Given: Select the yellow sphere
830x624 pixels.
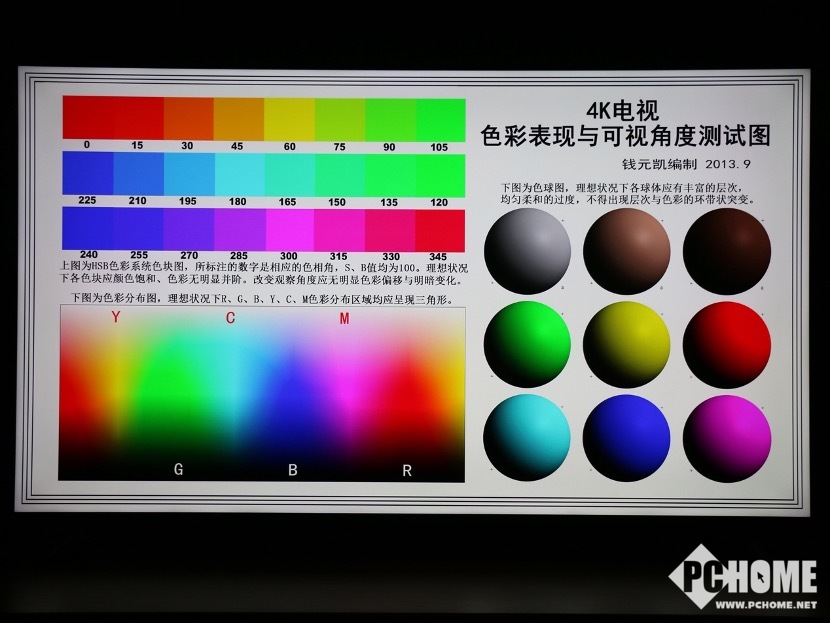Looking at the screenshot, I should pos(627,345).
